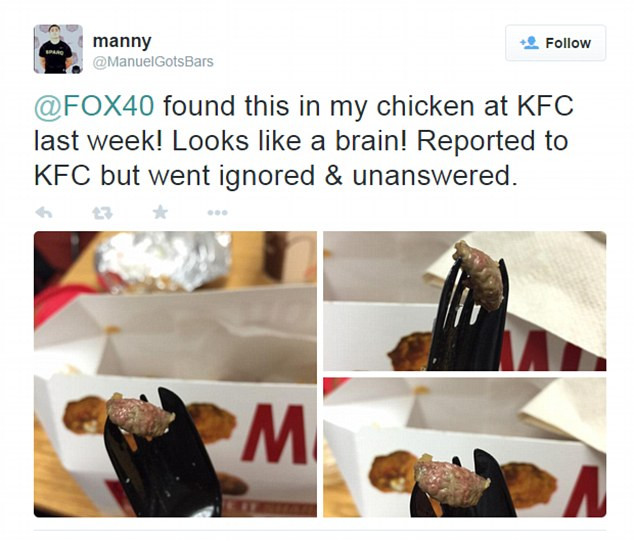Mark tweet as favorite with star
Image resolution: width=634 pixels, height=541 pixels.
click(161, 212)
